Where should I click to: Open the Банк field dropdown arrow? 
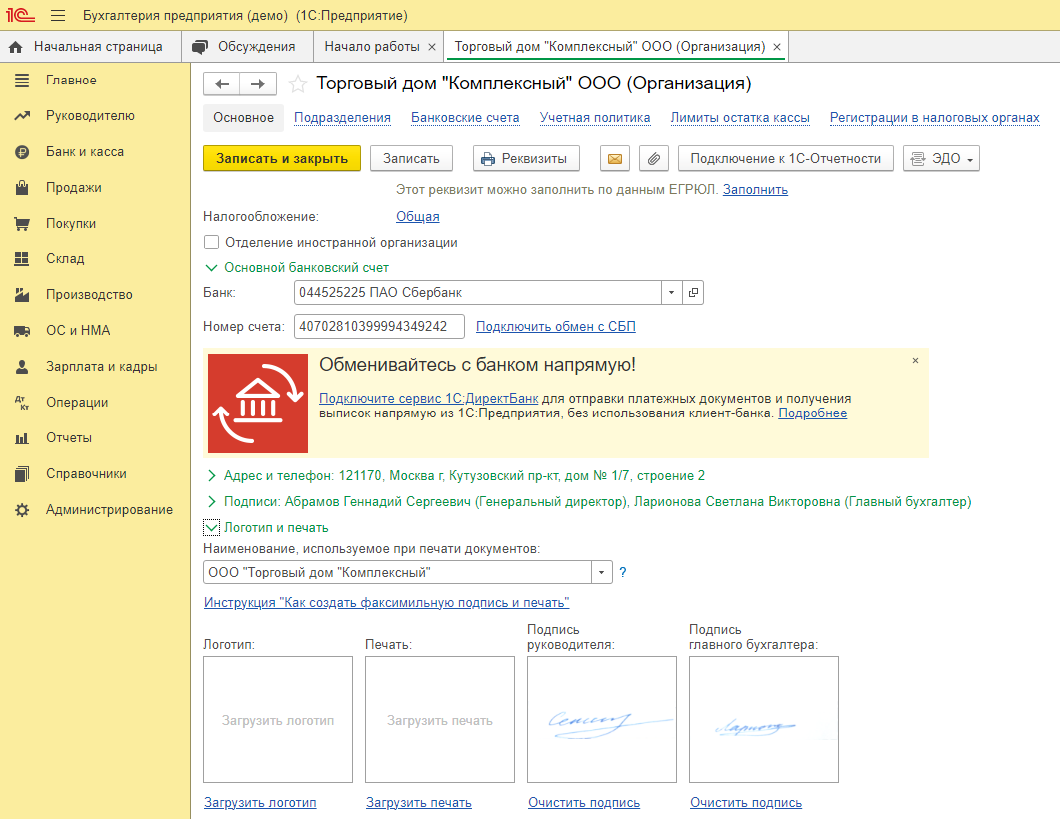tap(671, 293)
